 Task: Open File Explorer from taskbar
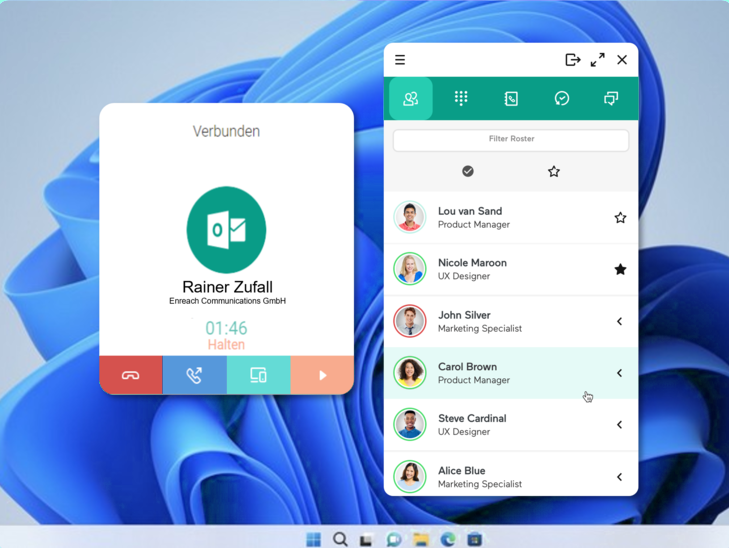click(421, 539)
